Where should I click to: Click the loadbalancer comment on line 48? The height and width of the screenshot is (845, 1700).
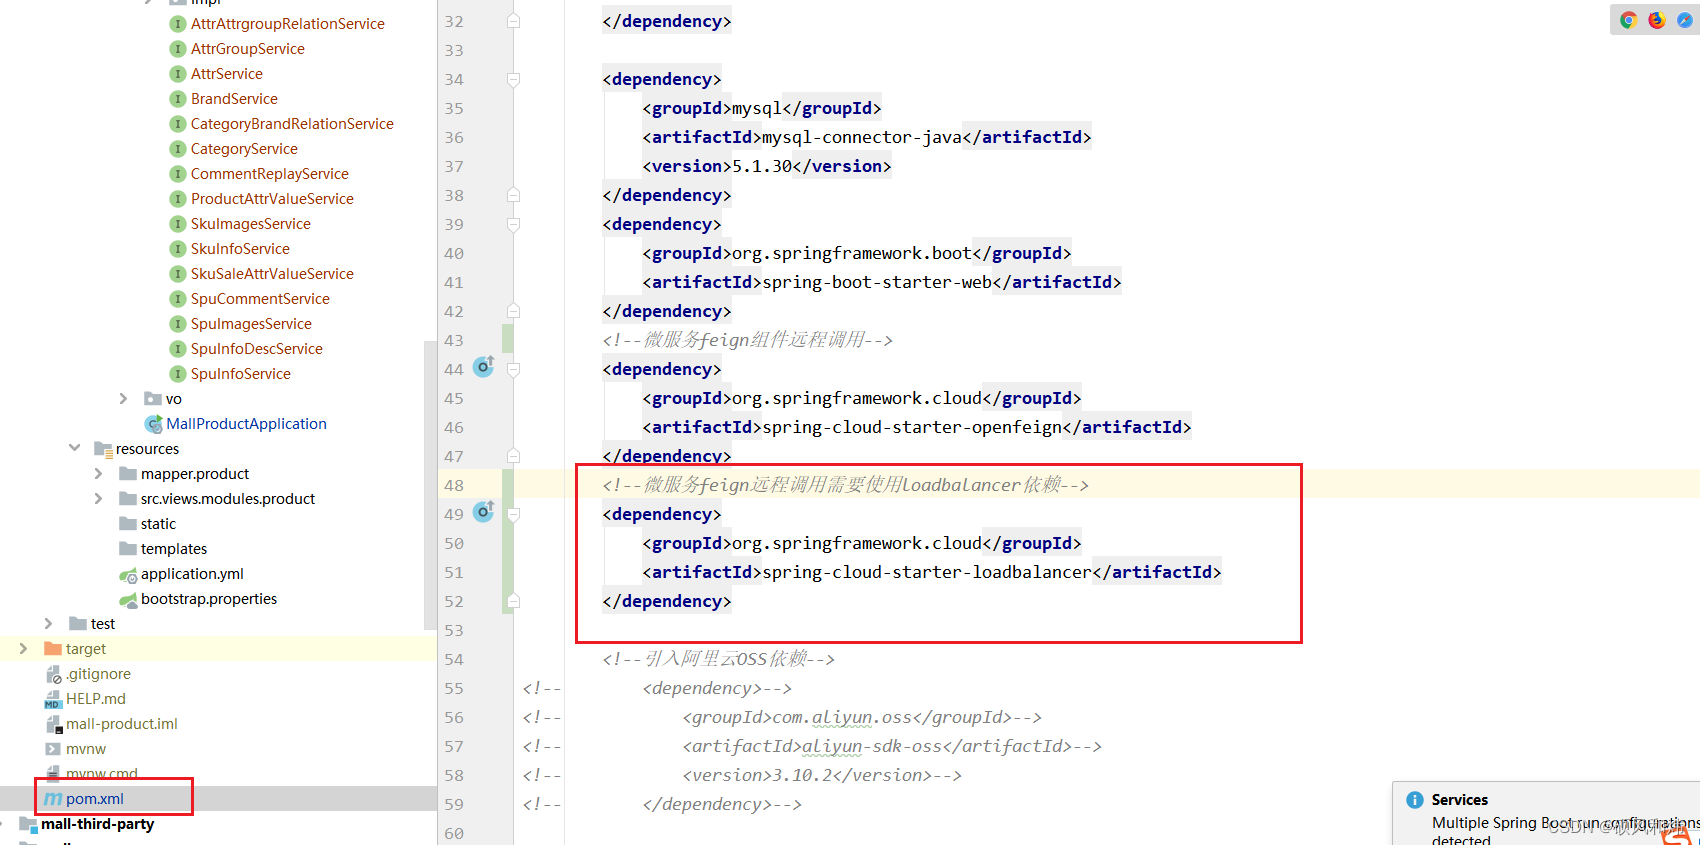(x=845, y=485)
